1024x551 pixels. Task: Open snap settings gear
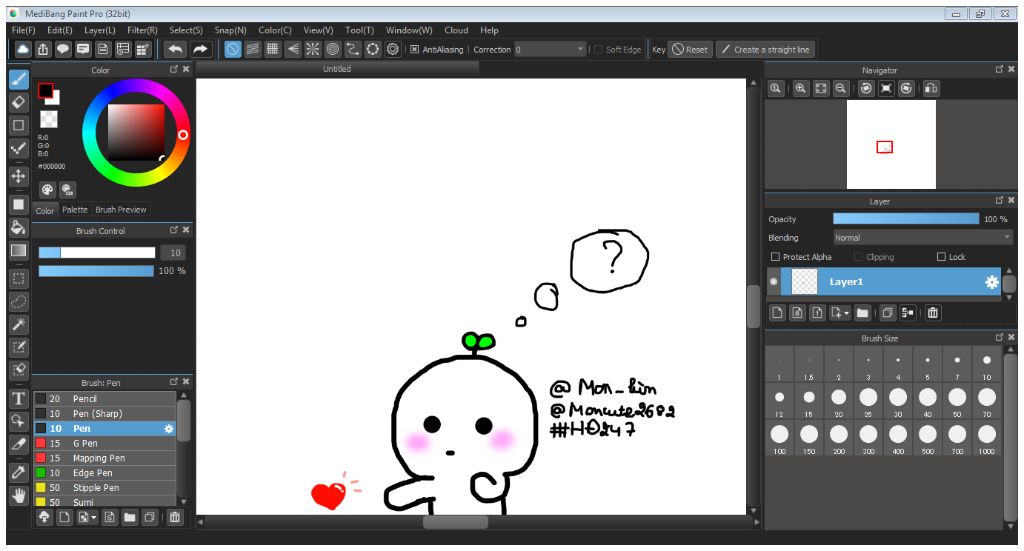392,49
